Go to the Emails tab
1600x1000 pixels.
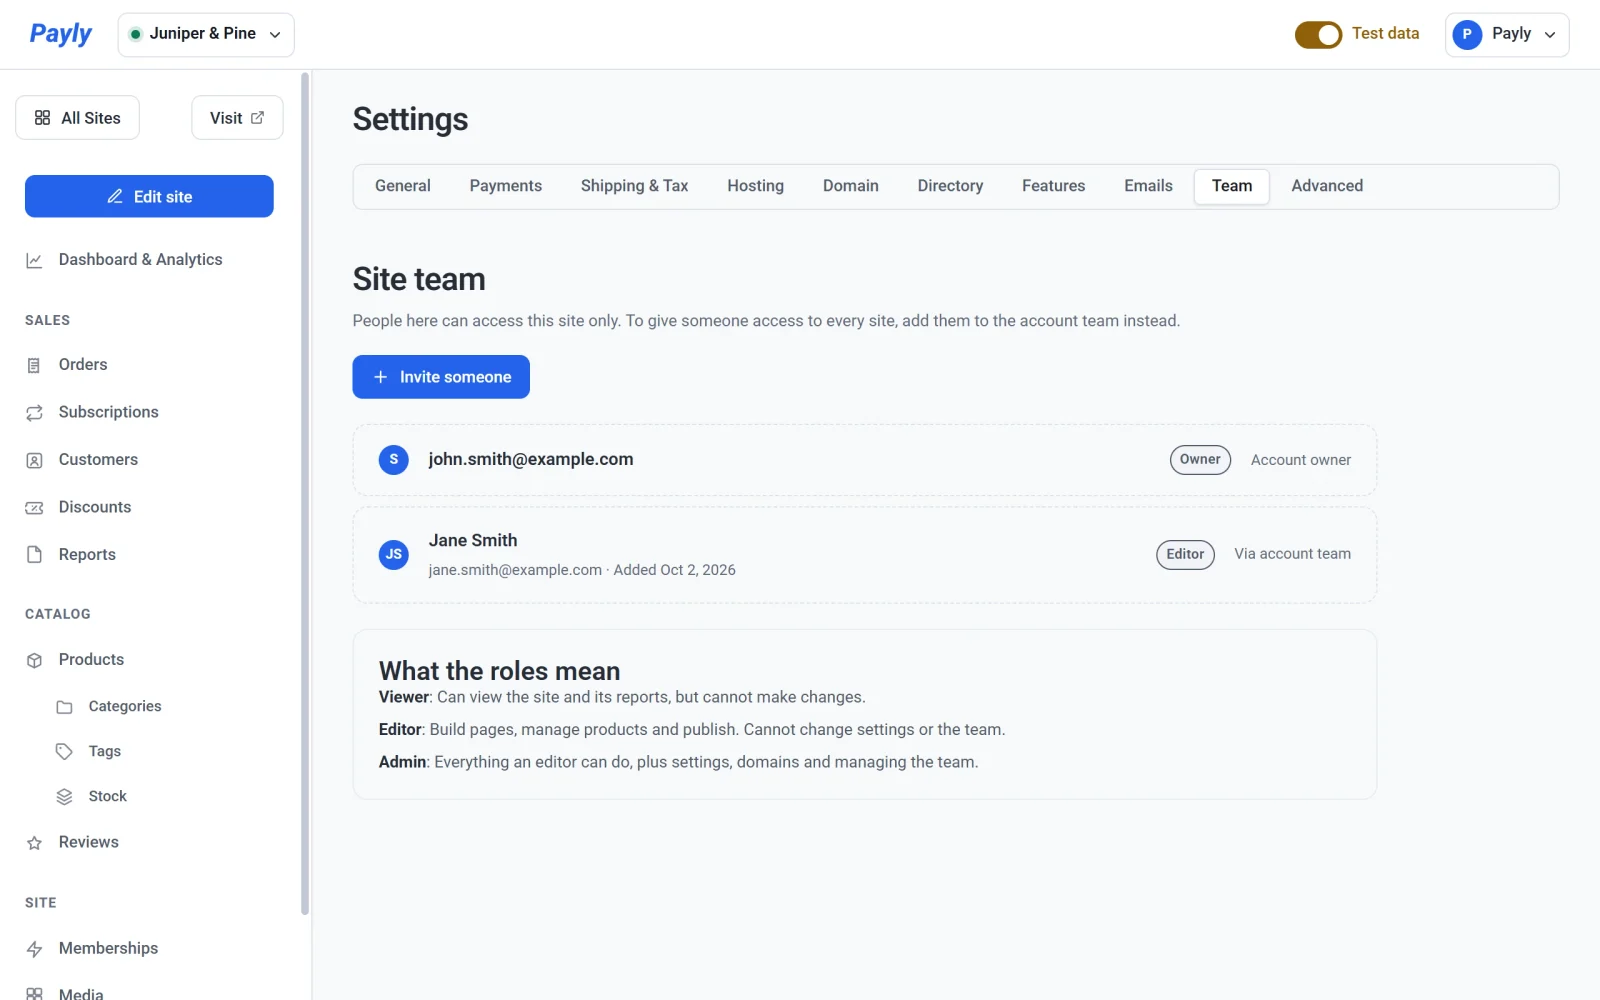[1148, 186]
